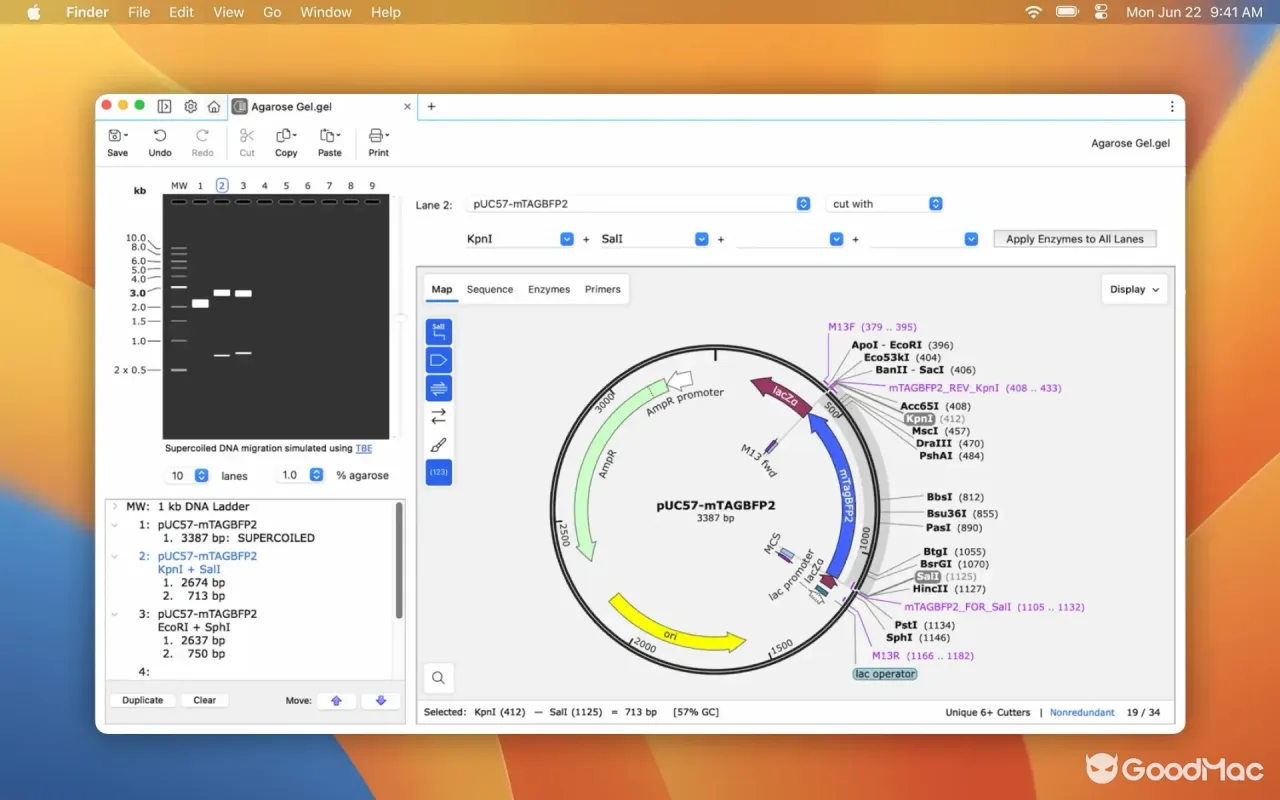Move the selected lane down
The image size is (1280, 800).
point(380,701)
